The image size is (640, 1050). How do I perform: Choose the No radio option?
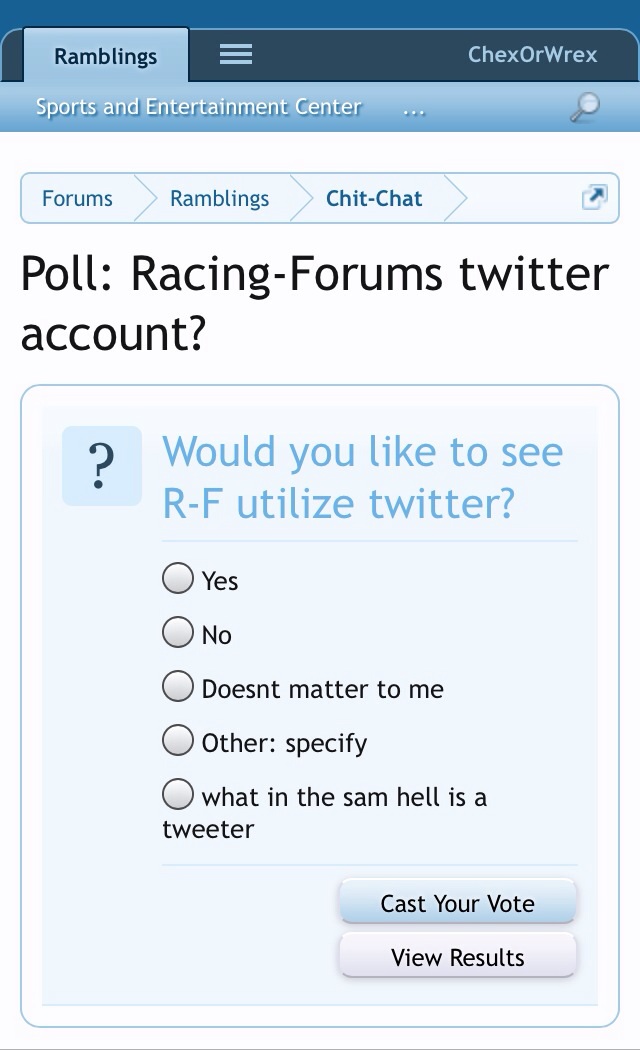click(178, 632)
